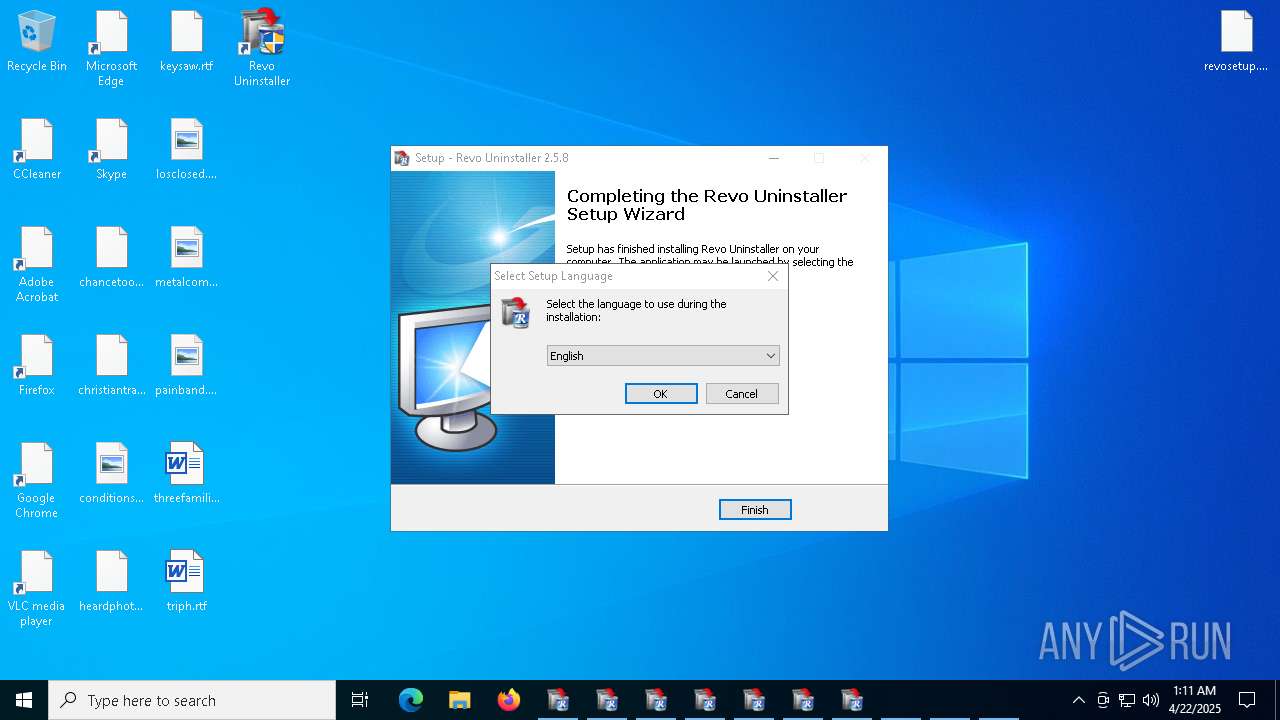
Task: Open the Revo Uninstaller desktop shortcut
Action: click(262, 49)
